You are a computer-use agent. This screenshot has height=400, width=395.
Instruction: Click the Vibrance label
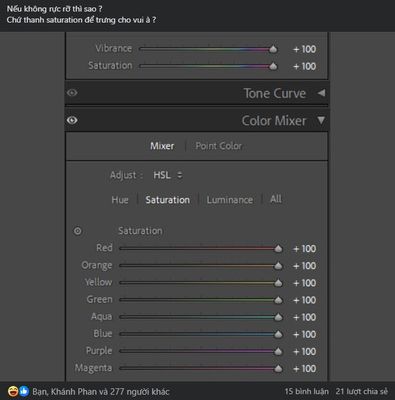point(114,48)
